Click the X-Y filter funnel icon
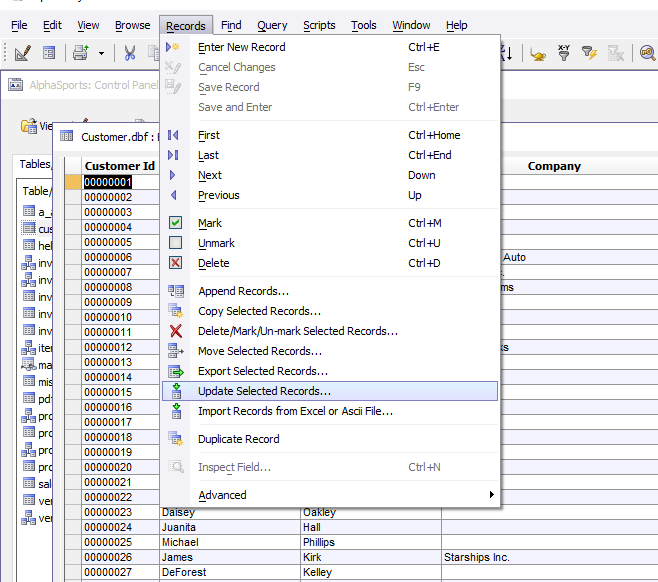The width and height of the screenshot is (658, 582). pos(564,53)
